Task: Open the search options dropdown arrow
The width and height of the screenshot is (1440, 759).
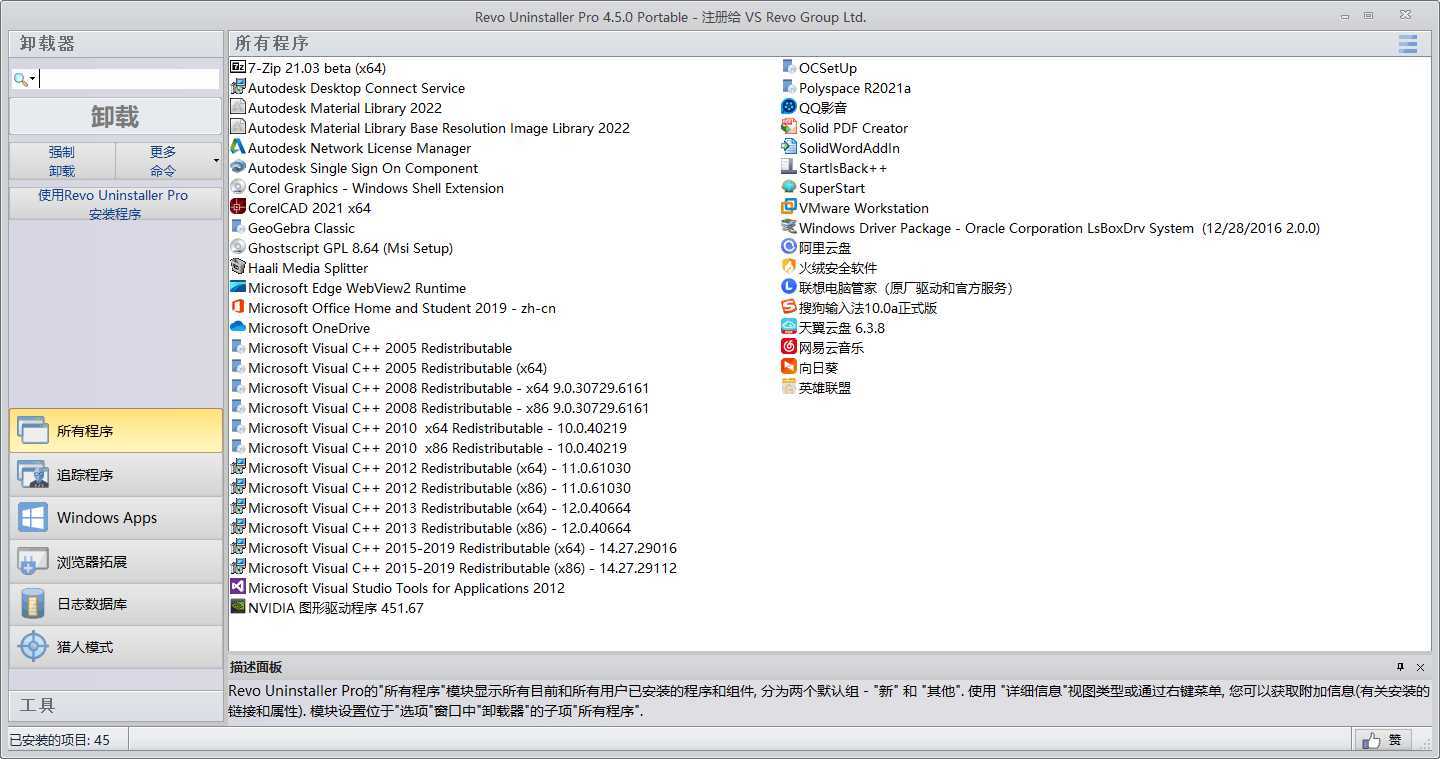Action: pyautogui.click(x=33, y=79)
